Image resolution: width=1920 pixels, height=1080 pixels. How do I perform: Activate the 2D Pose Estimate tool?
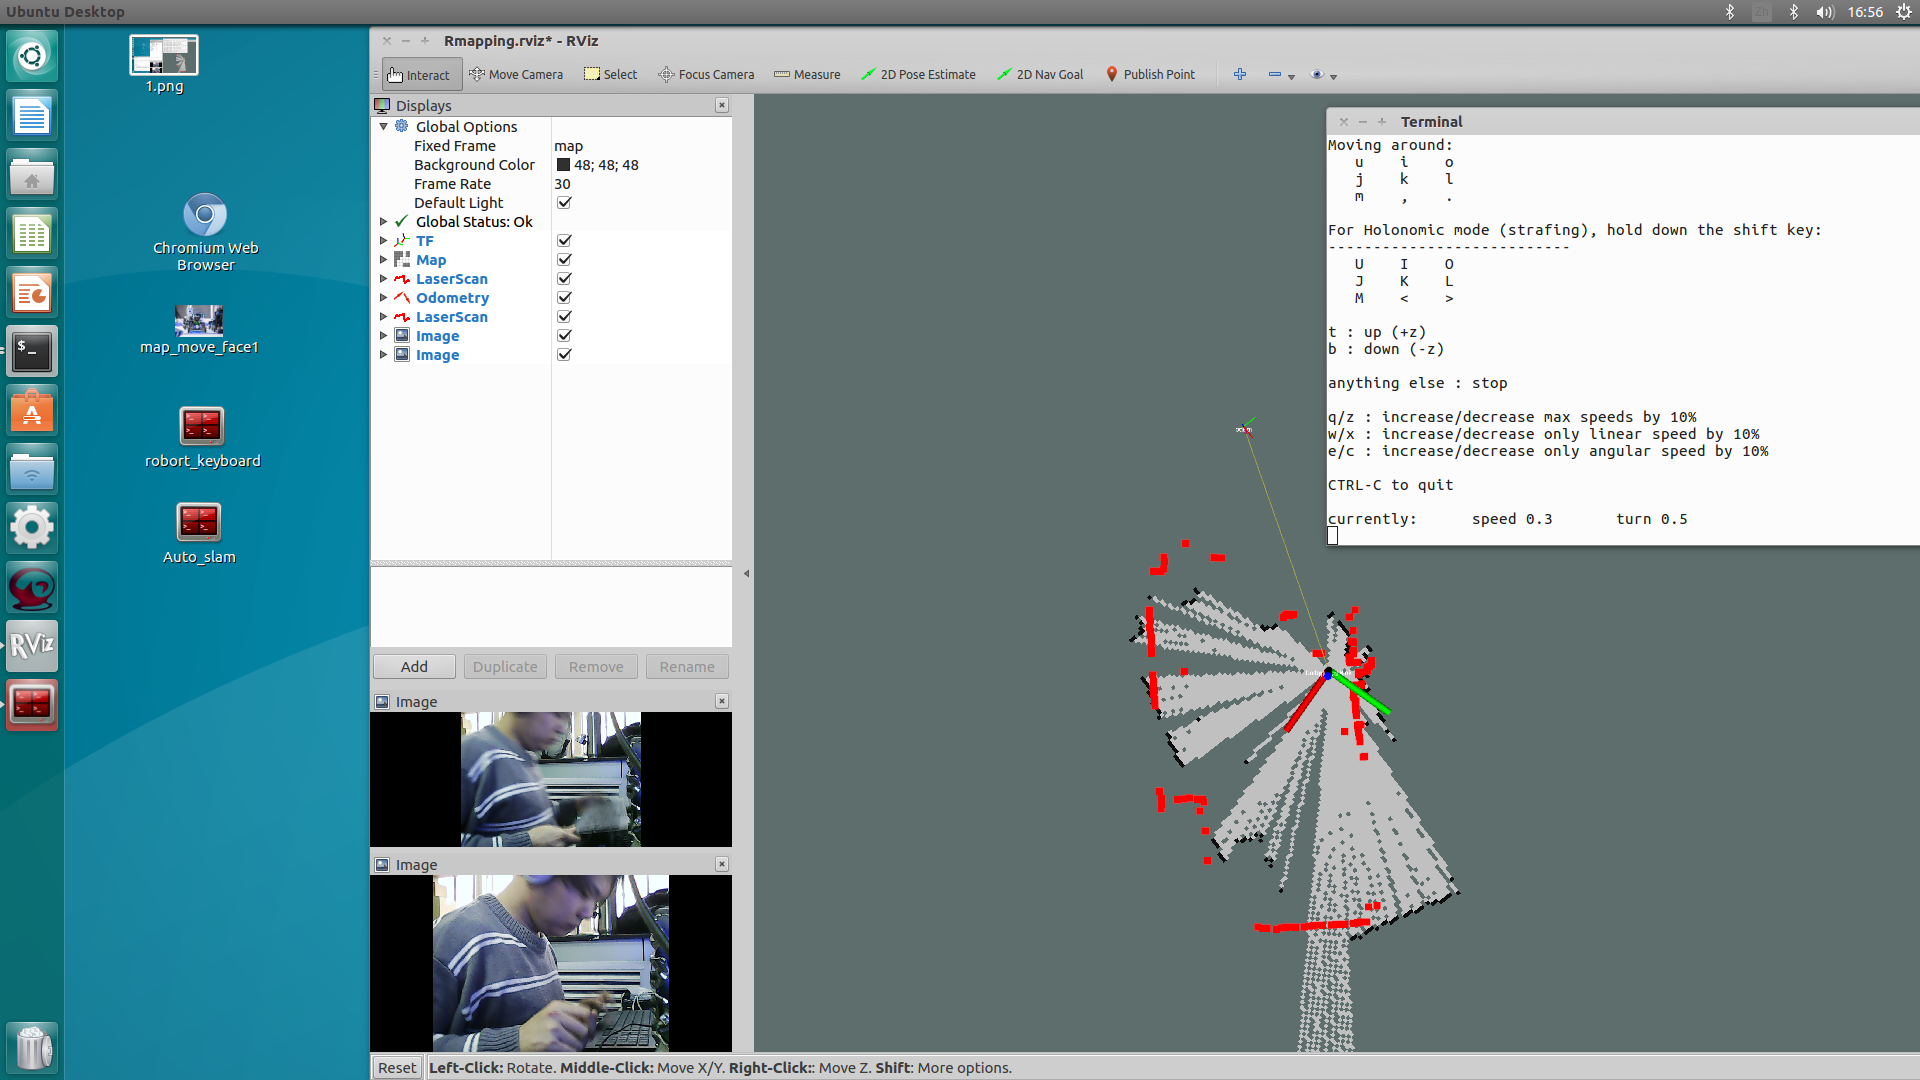(918, 75)
